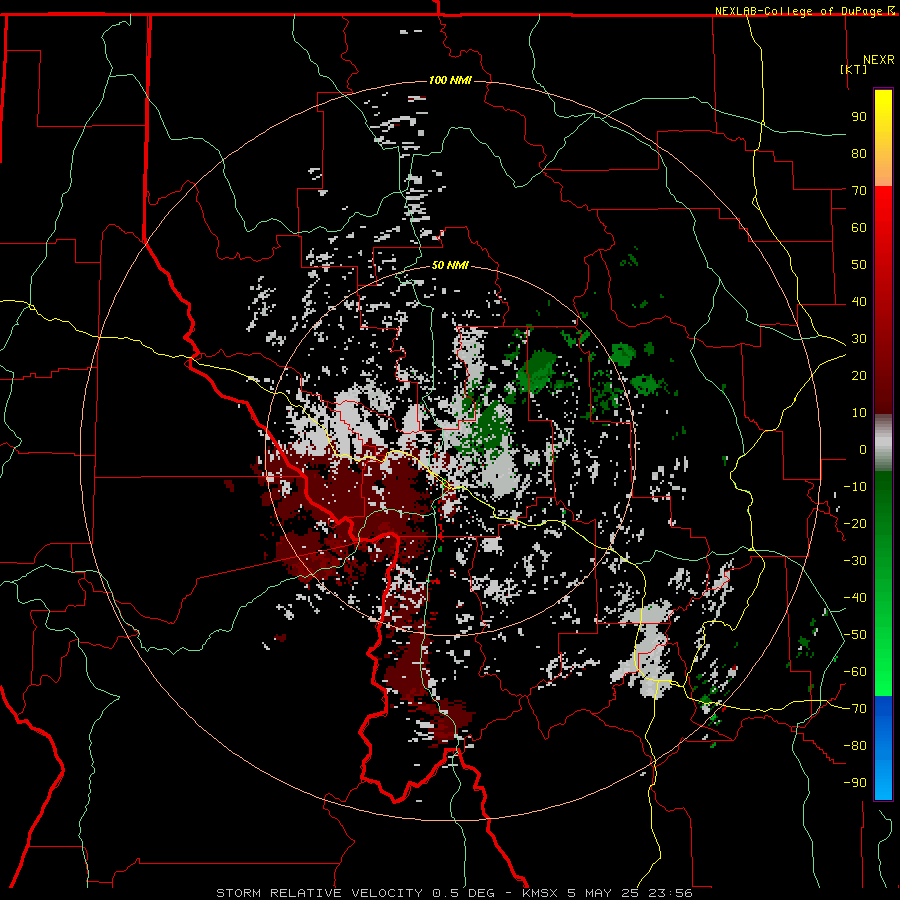Click the NEXLAB-College of DuPage credit text
Viewport: 900px width, 900px height.
point(800,11)
